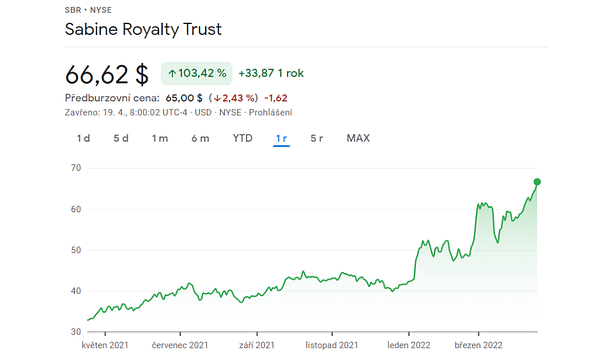The image size is (600, 360).
Task: Click the green 103,42 % change badge
Action: 197,73
